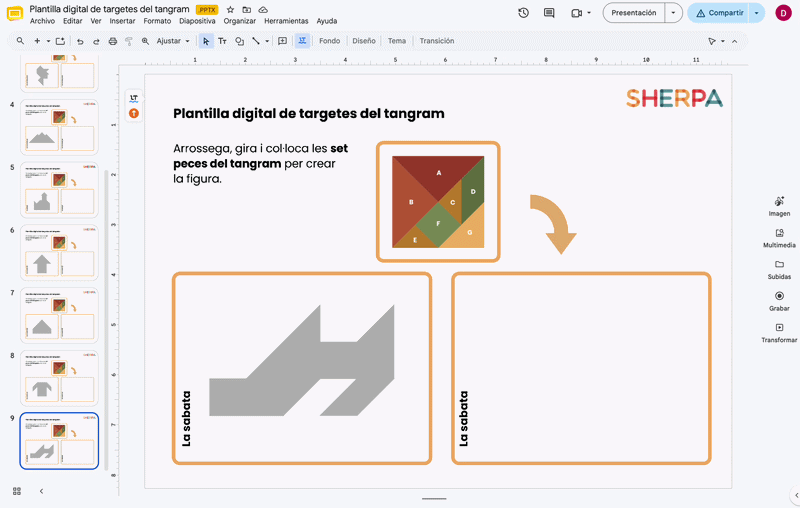800x508 pixels.
Task: Switch to grid view of slides
Action: pos(17,491)
